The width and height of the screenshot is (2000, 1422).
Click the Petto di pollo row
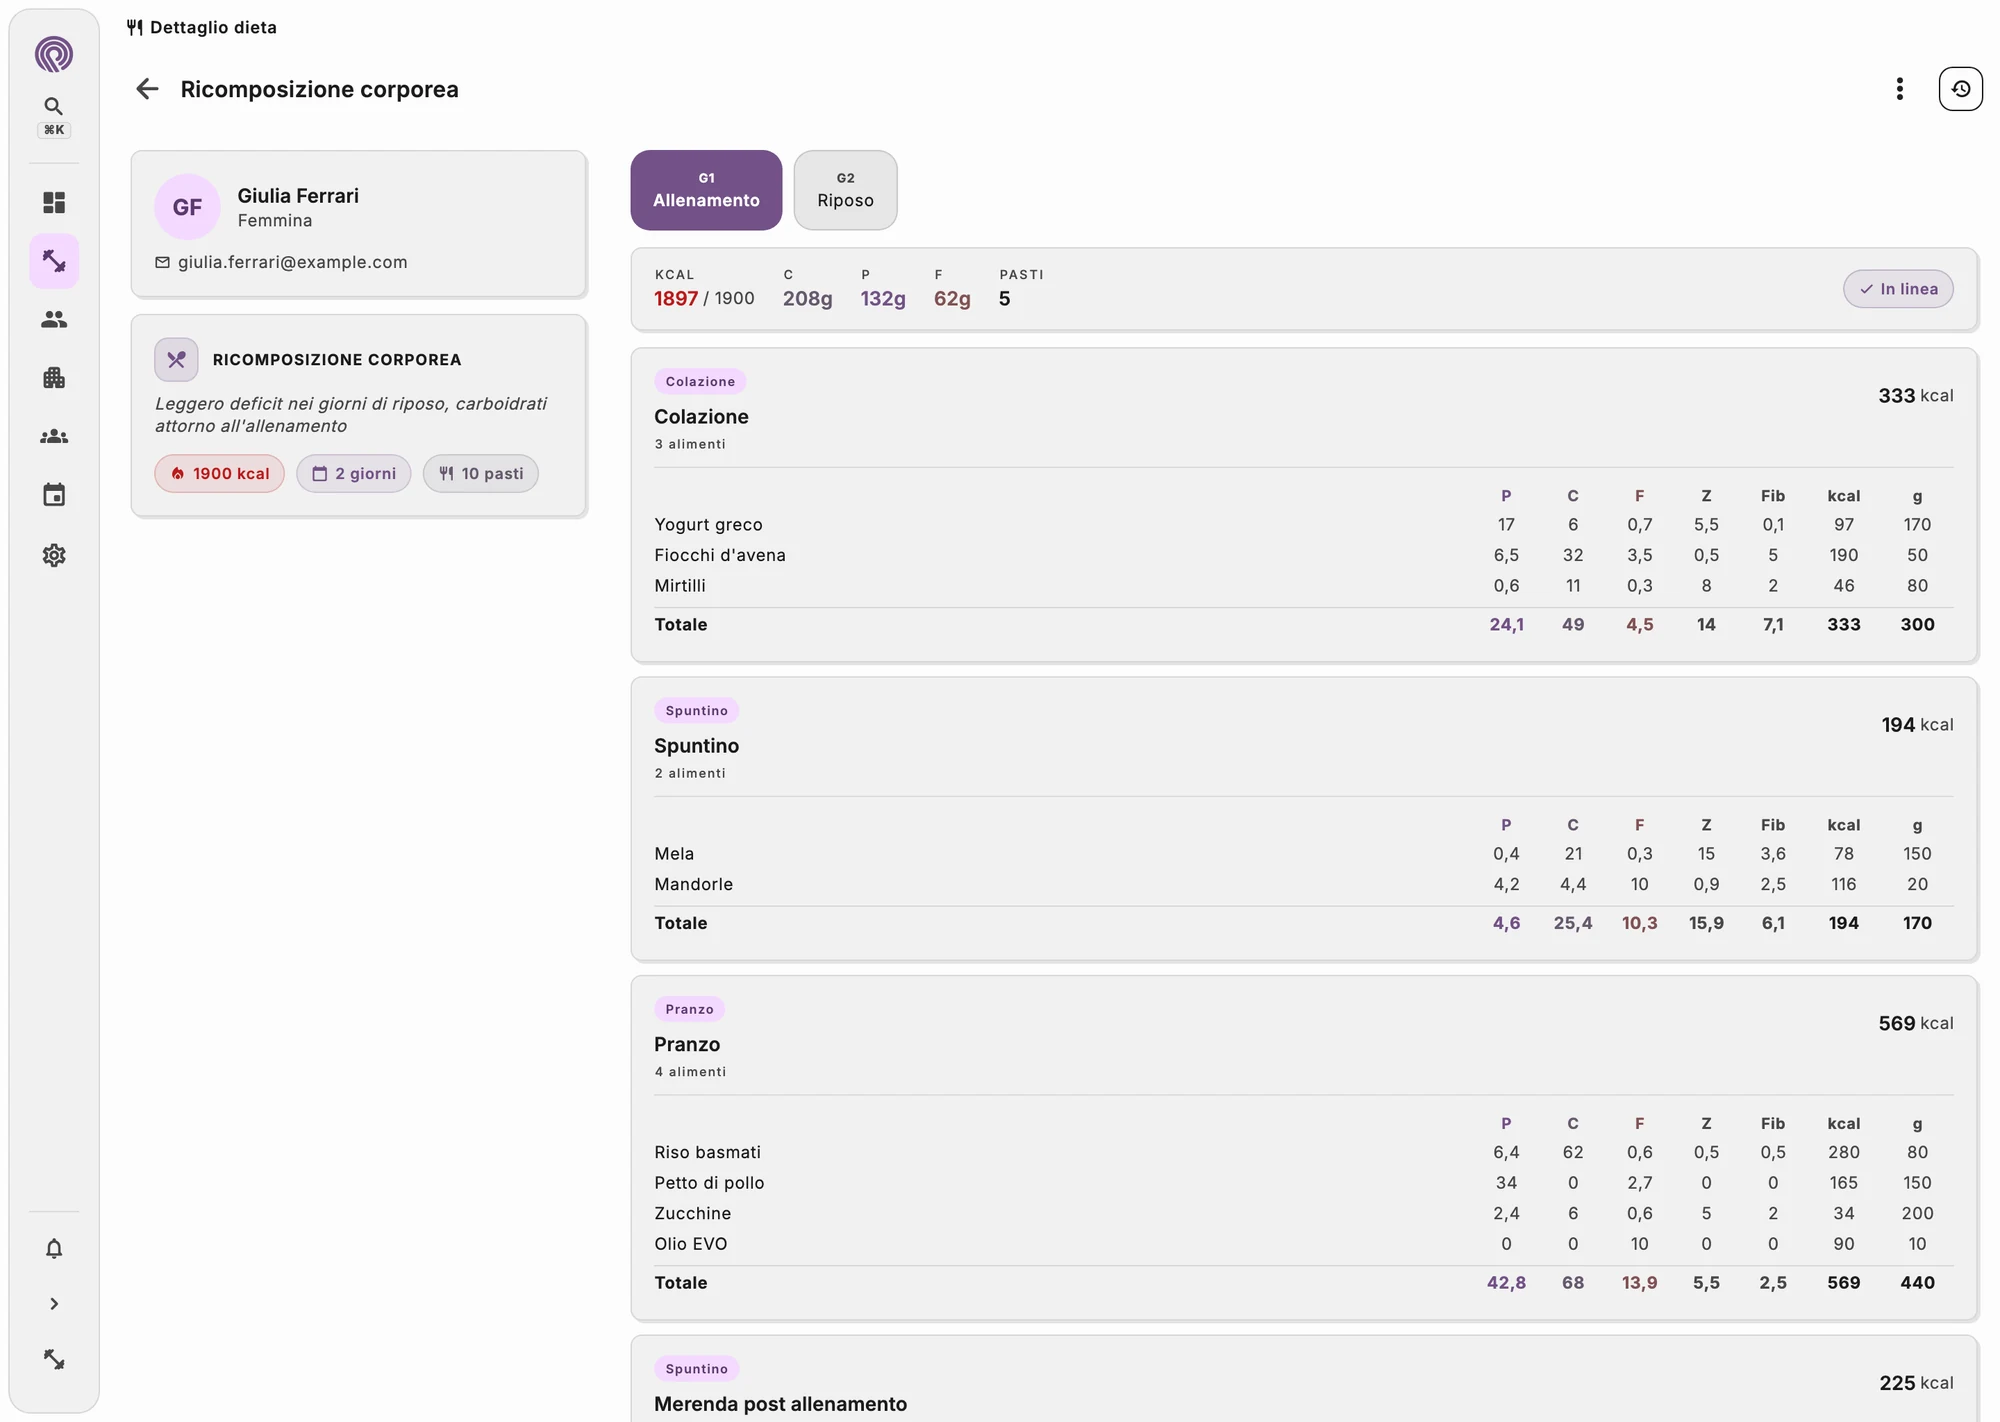point(1303,1183)
